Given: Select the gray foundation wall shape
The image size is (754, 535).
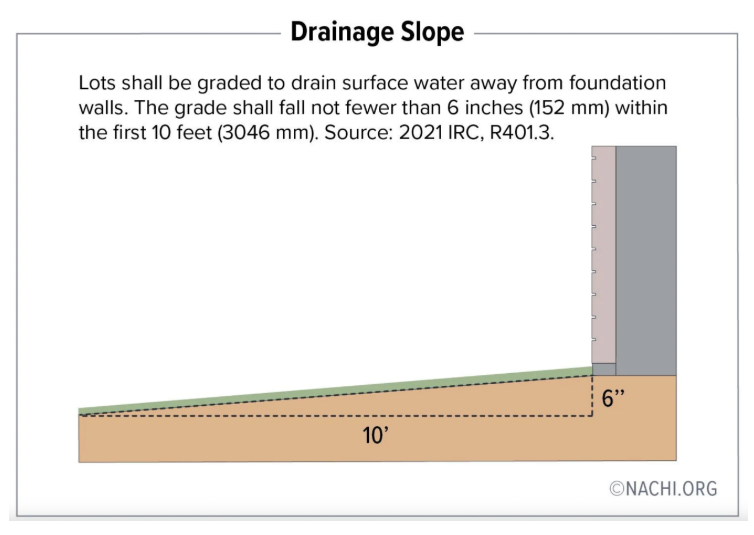Looking at the screenshot, I should [x=646, y=260].
